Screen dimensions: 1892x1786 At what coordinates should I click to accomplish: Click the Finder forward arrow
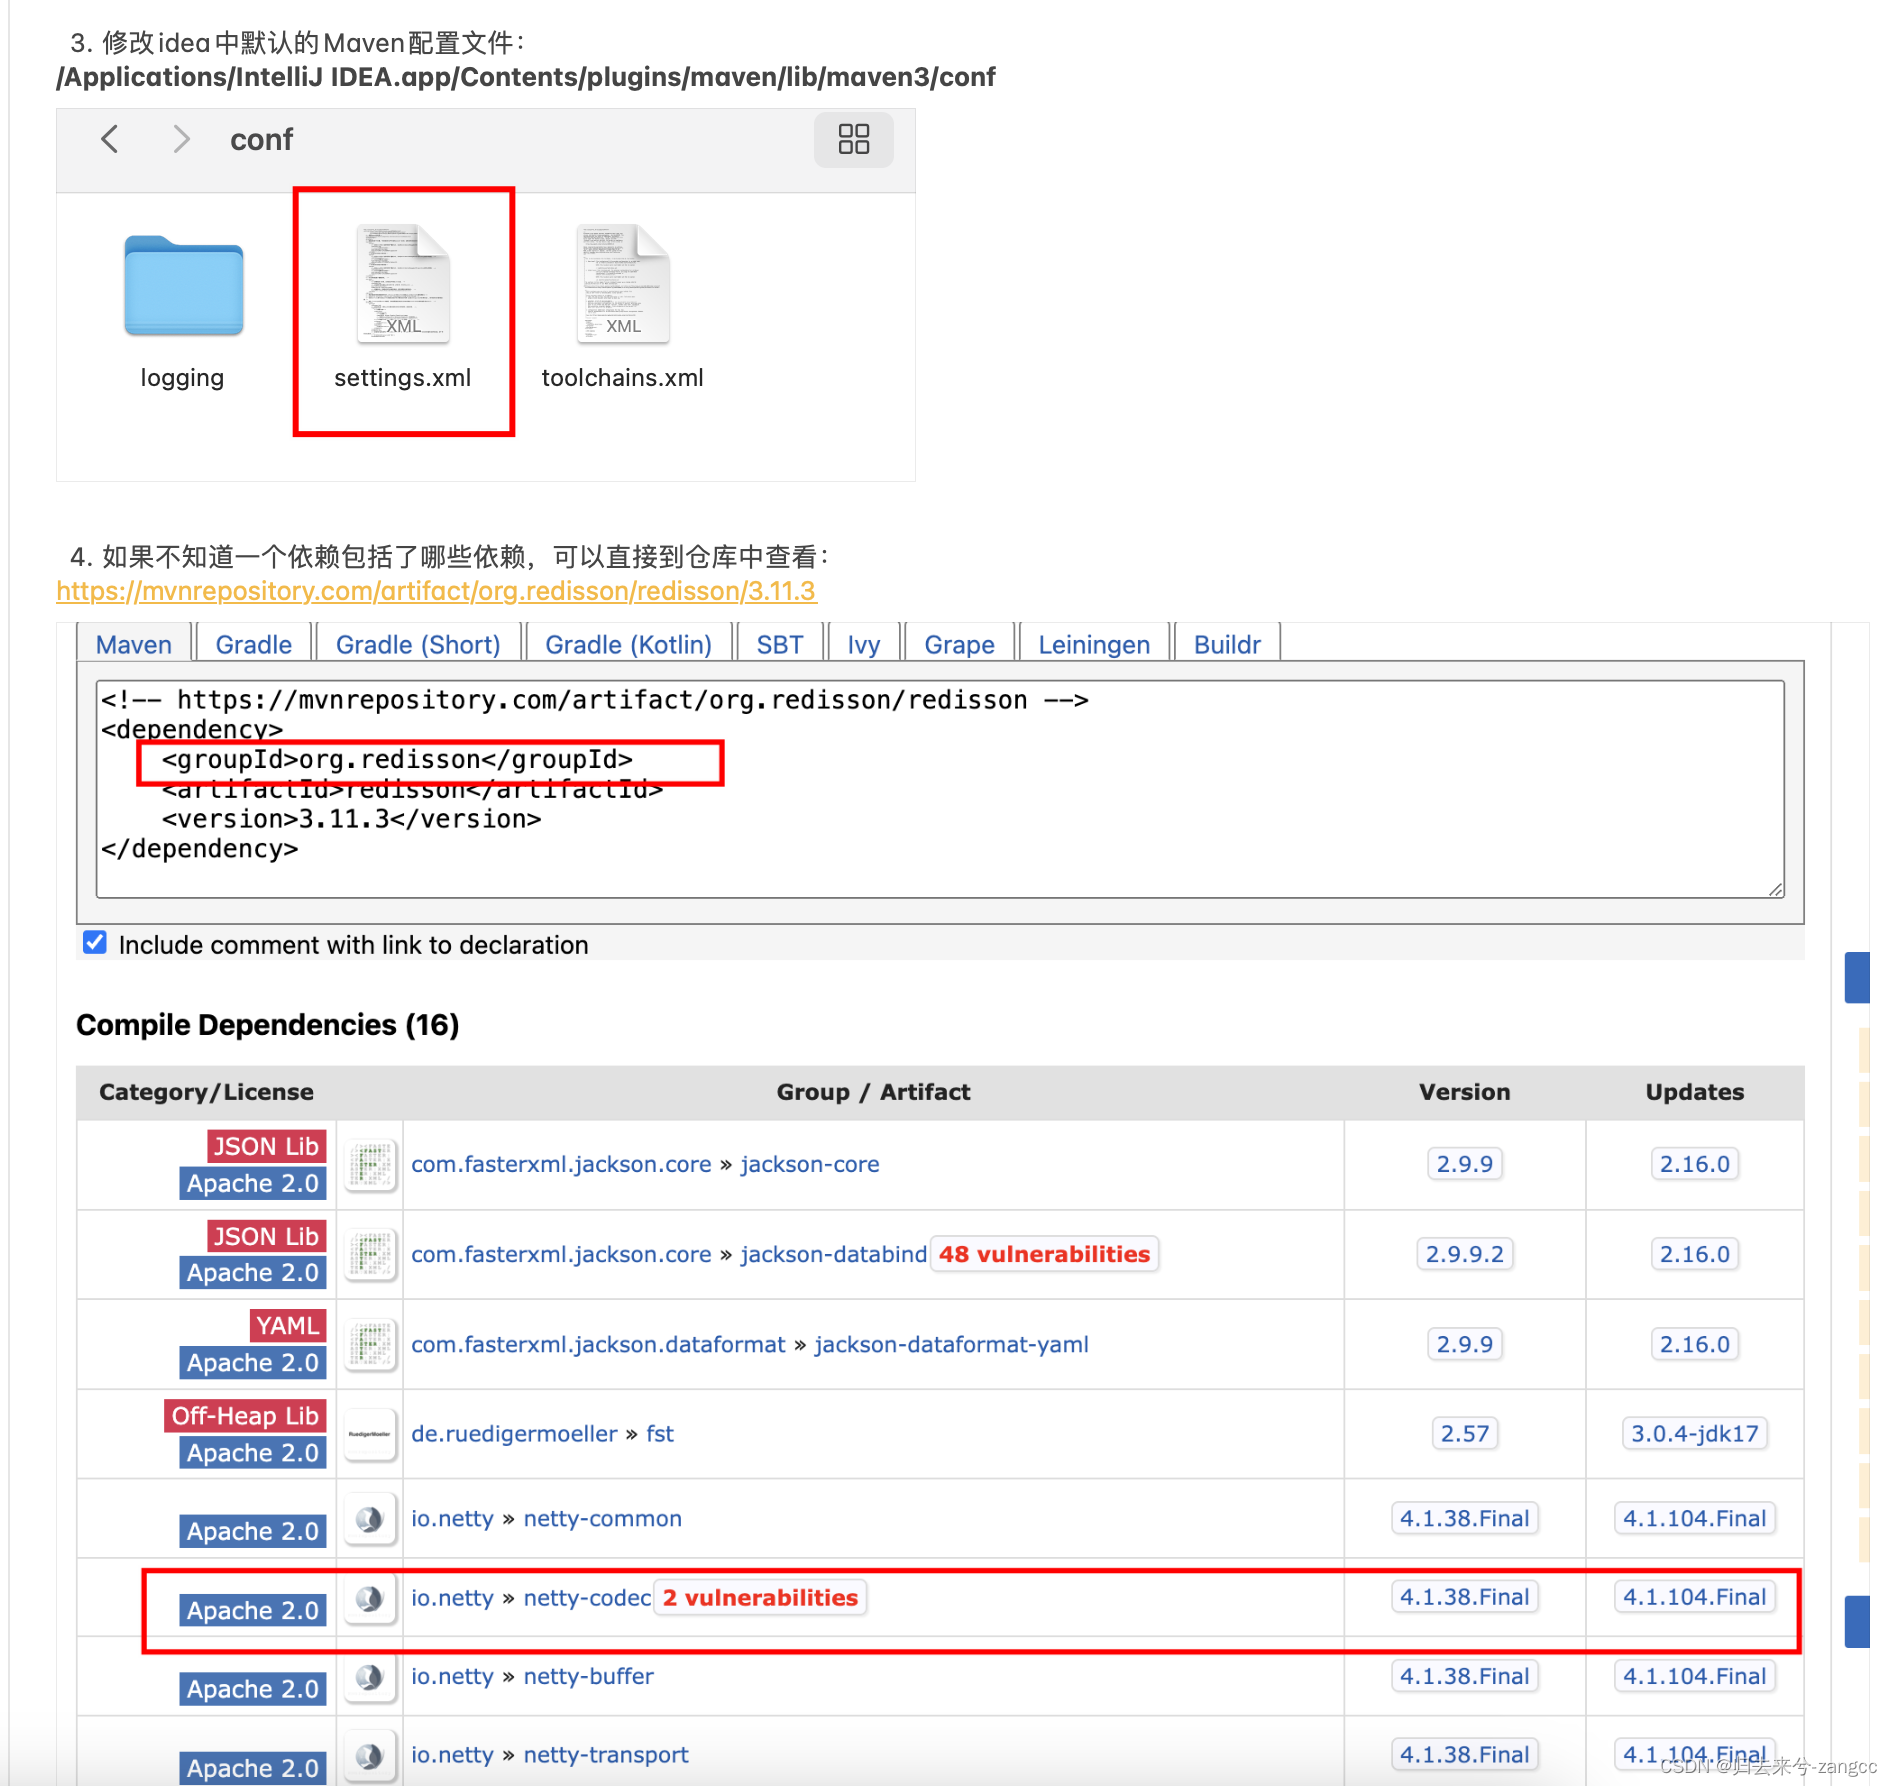[180, 139]
